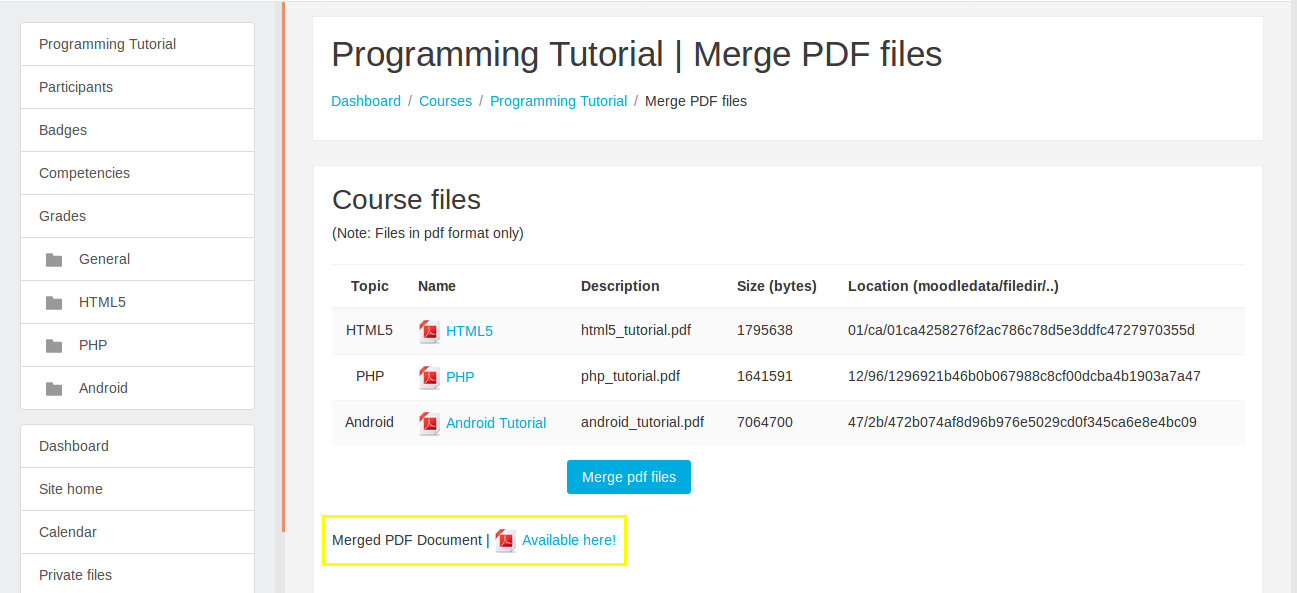
Task: Open the PHP file link in table
Action: pyautogui.click(x=460, y=377)
